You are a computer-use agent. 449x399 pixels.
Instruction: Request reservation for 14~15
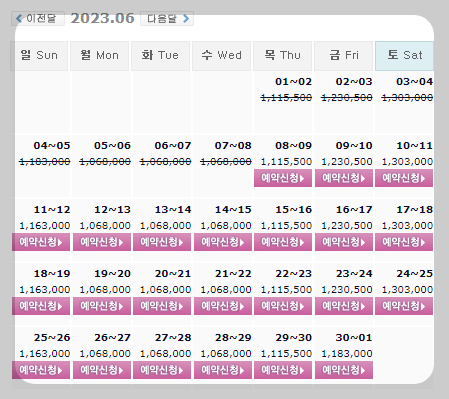[x=223, y=242]
